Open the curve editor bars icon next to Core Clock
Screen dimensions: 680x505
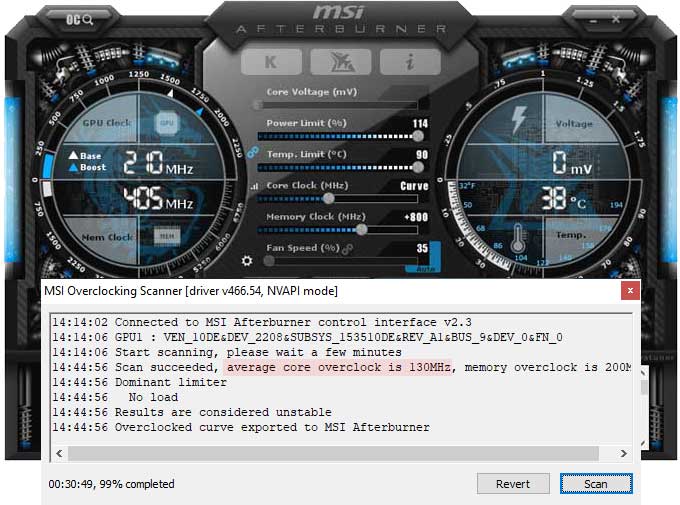point(255,187)
